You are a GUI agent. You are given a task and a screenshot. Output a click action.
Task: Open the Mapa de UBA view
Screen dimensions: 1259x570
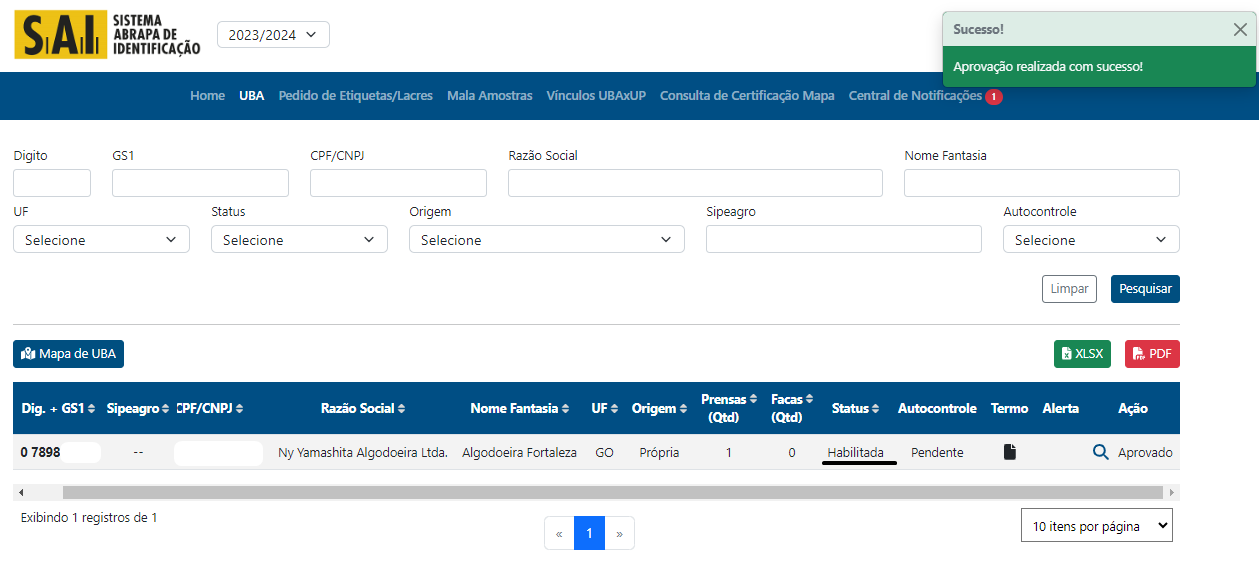pyautogui.click(x=68, y=354)
